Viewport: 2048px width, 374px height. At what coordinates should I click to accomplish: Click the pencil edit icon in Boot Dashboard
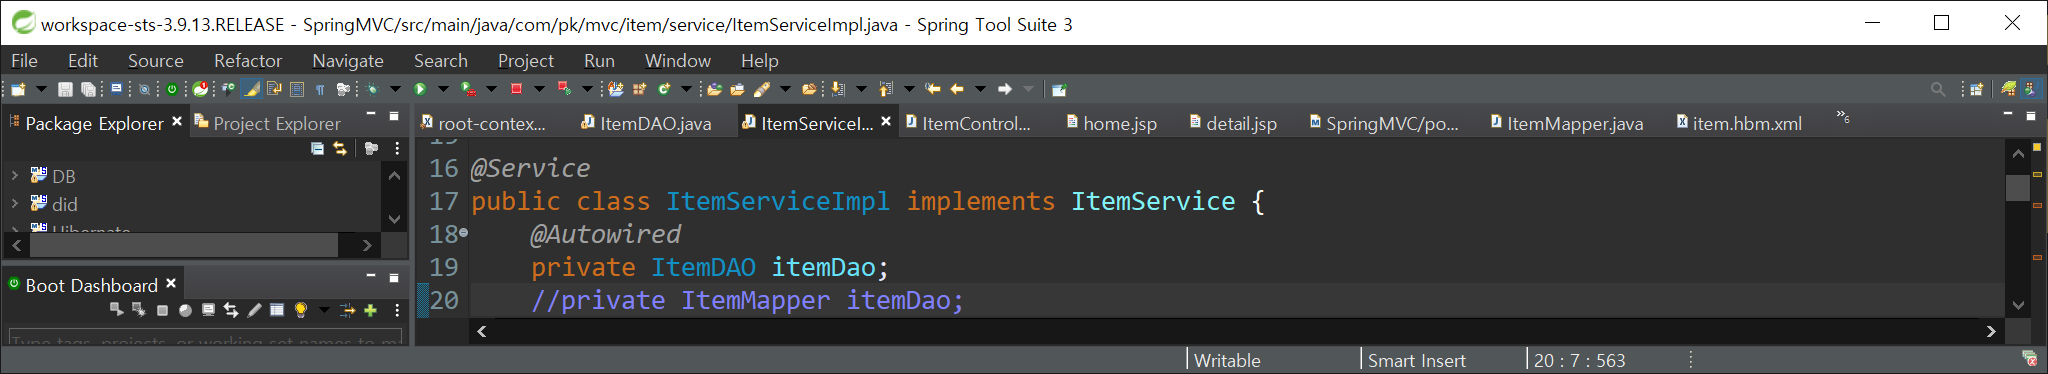pos(254,310)
